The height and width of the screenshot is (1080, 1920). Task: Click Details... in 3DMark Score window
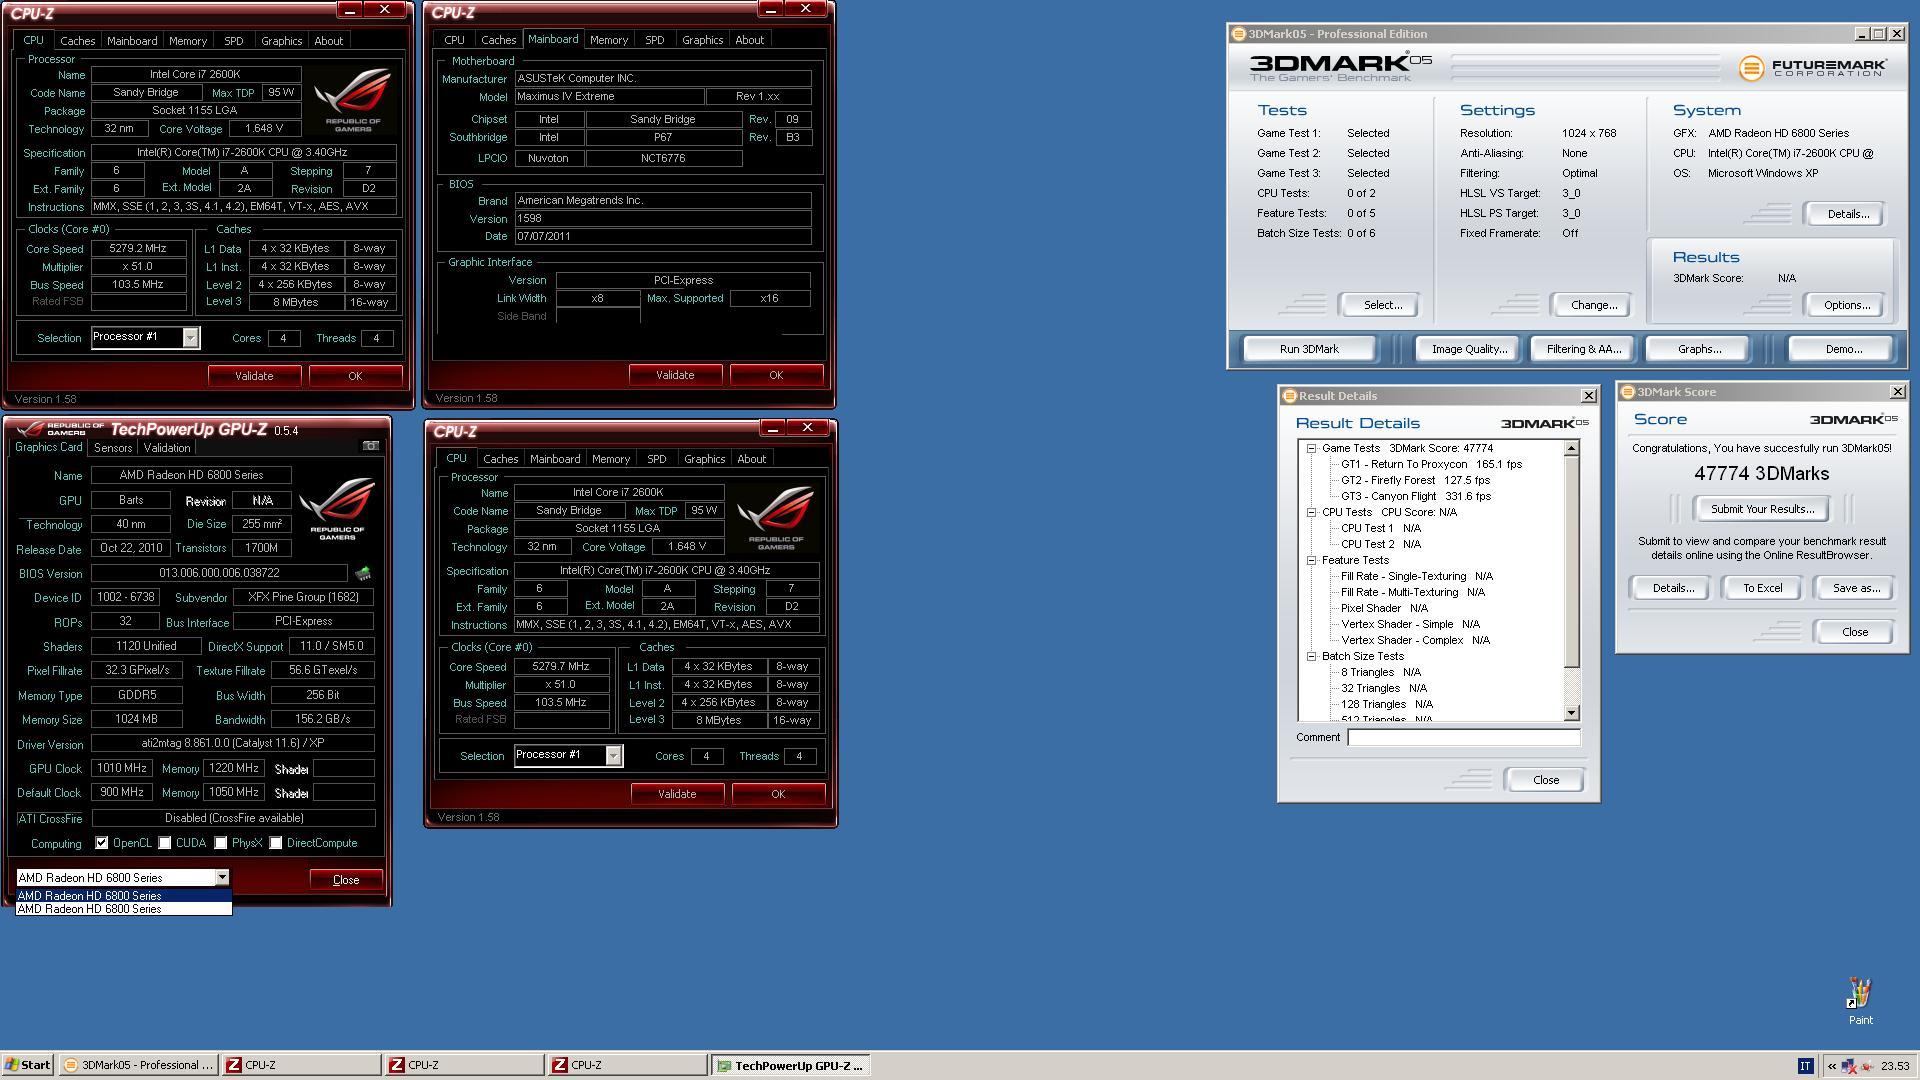[x=1672, y=588]
